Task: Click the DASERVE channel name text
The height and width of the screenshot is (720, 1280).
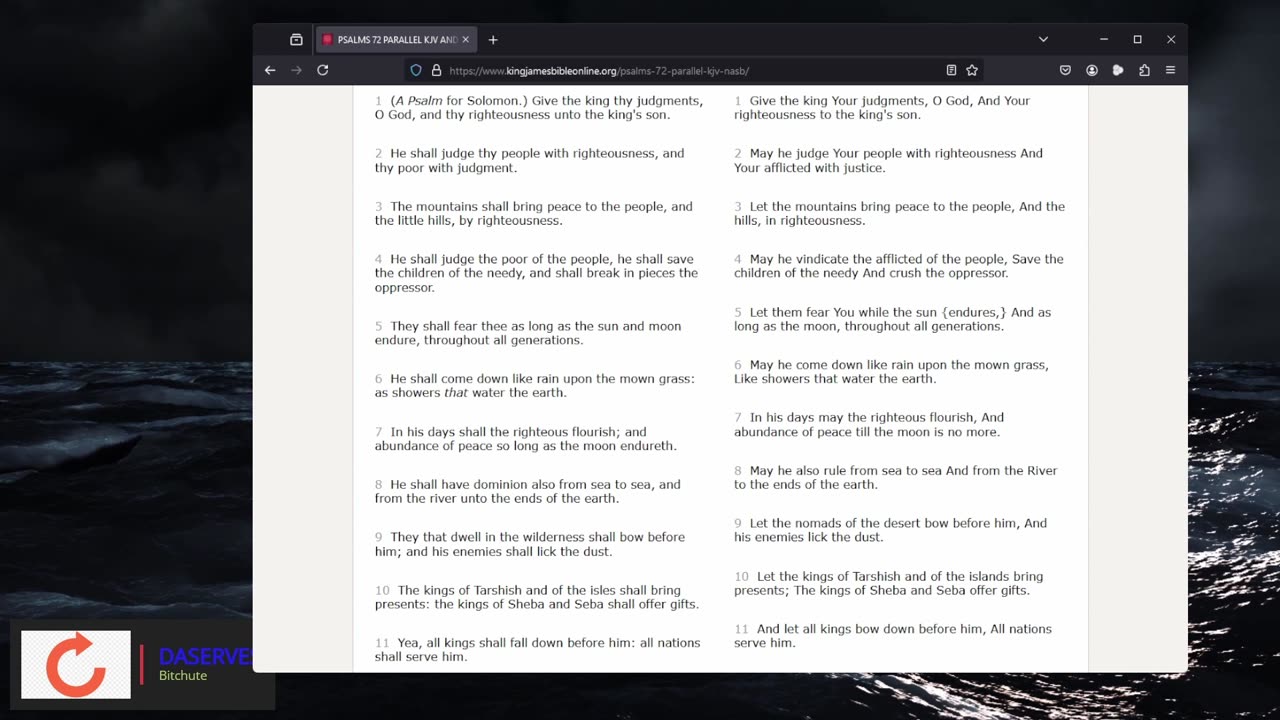Action: (205, 656)
